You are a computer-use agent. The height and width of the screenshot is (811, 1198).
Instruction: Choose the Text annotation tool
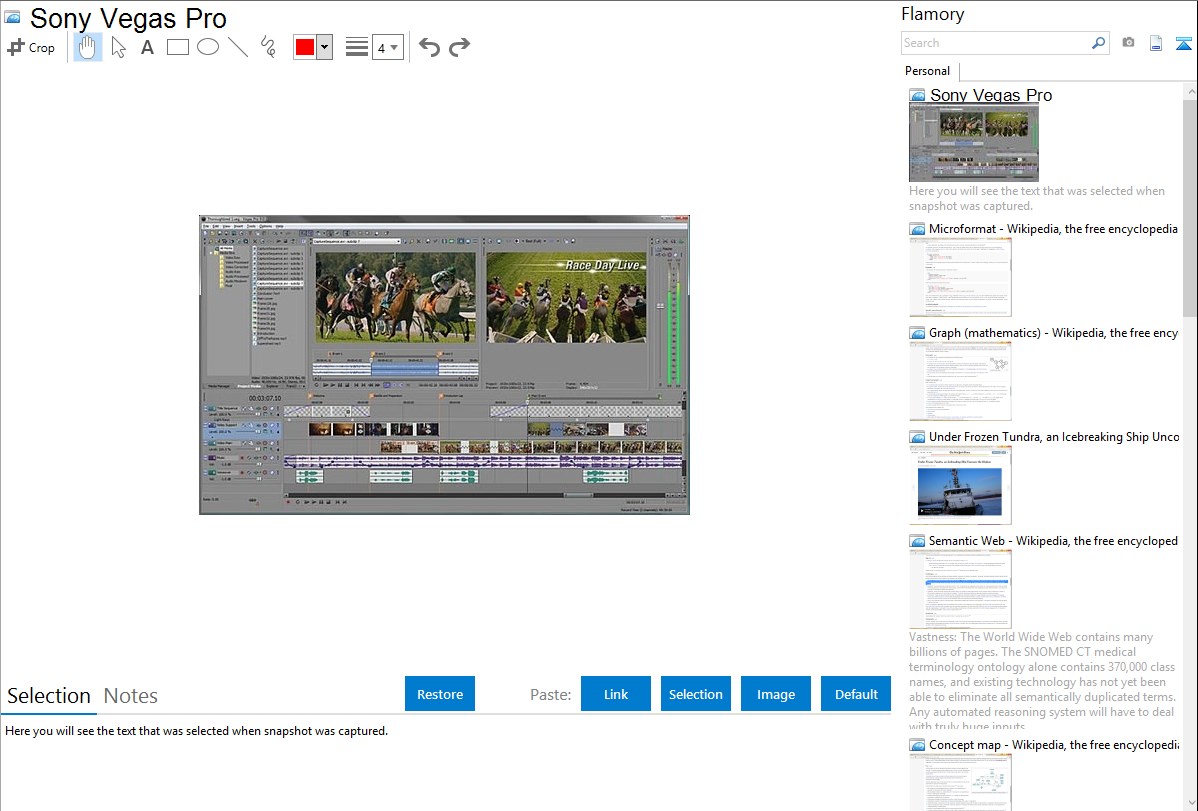[147, 47]
